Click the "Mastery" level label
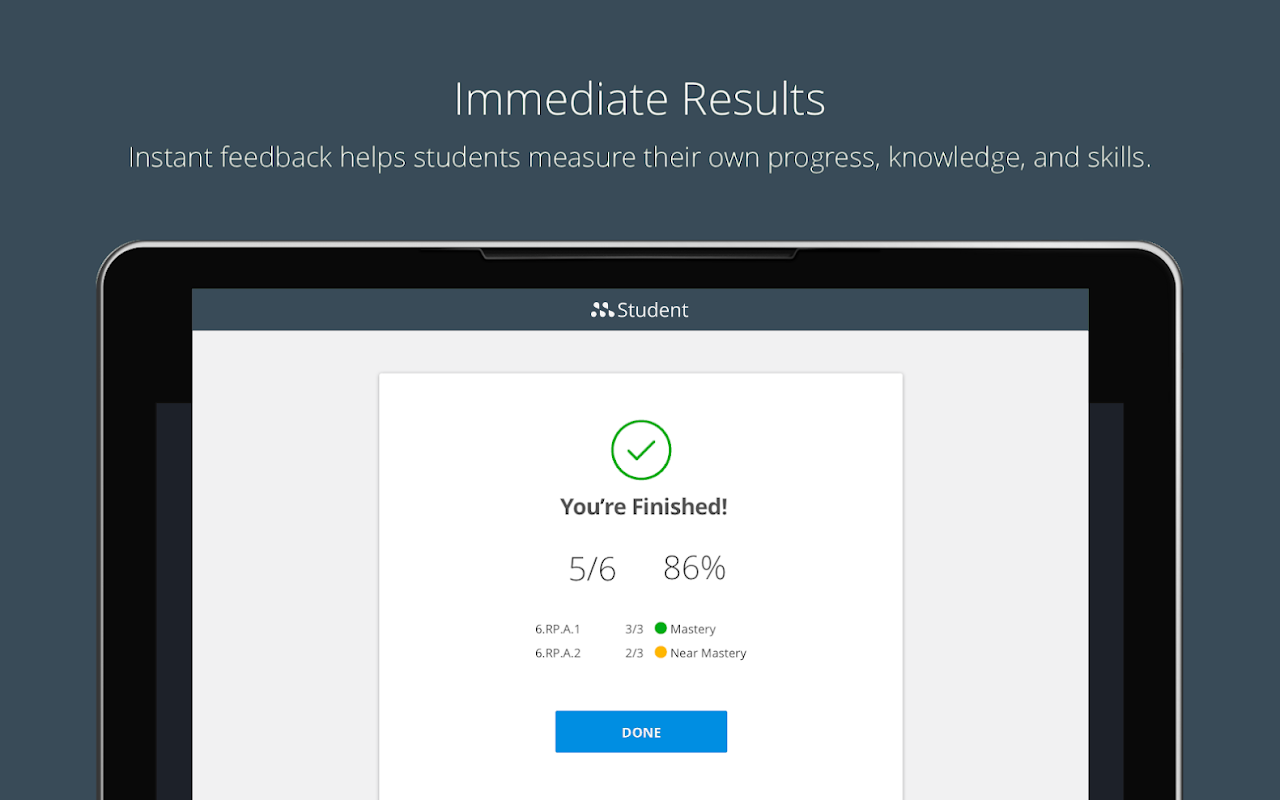Viewport: 1280px width, 800px height. (693, 629)
